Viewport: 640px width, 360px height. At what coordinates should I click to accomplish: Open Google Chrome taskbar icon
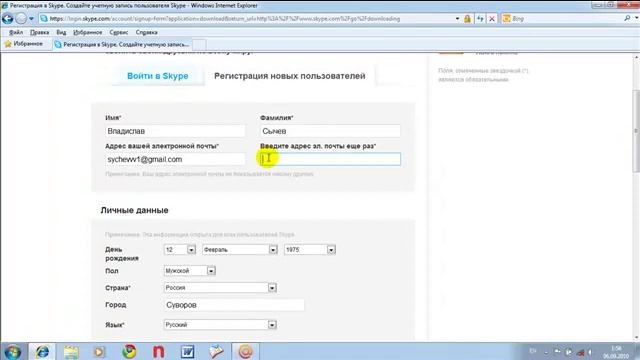point(129,351)
